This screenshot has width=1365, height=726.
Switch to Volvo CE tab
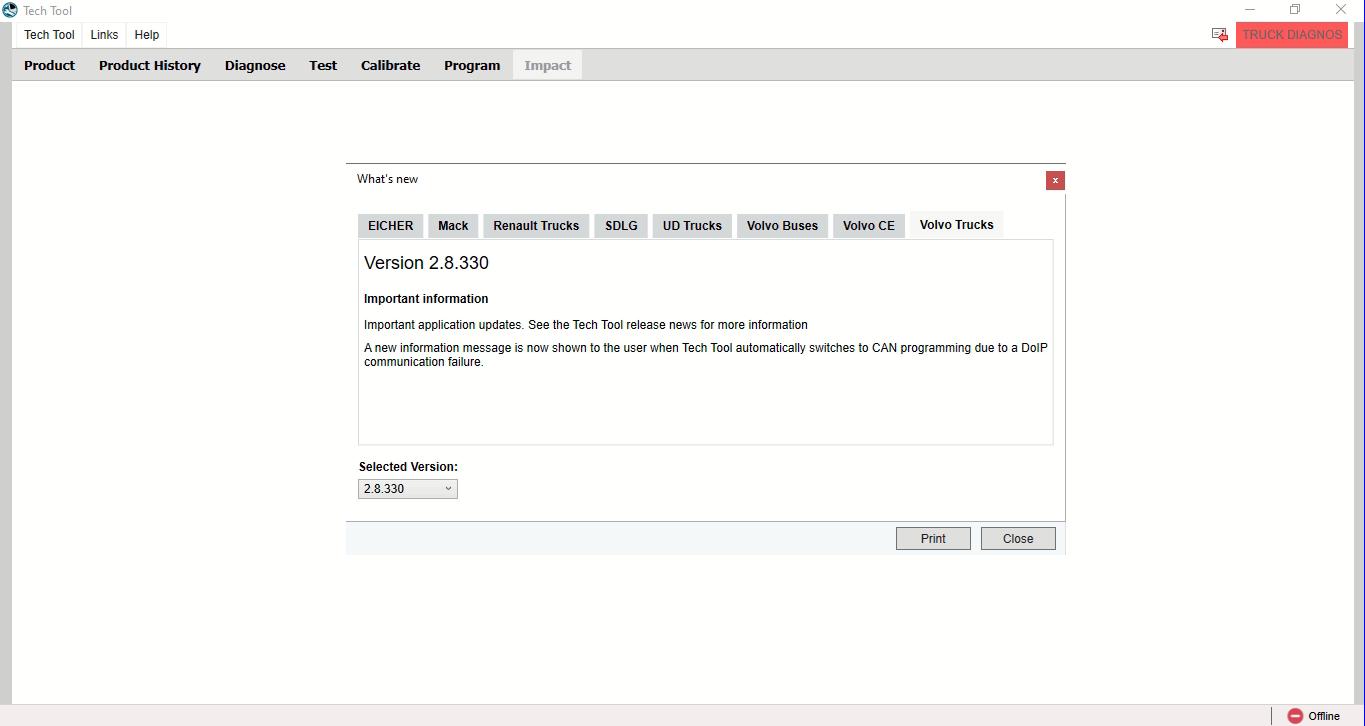point(869,226)
